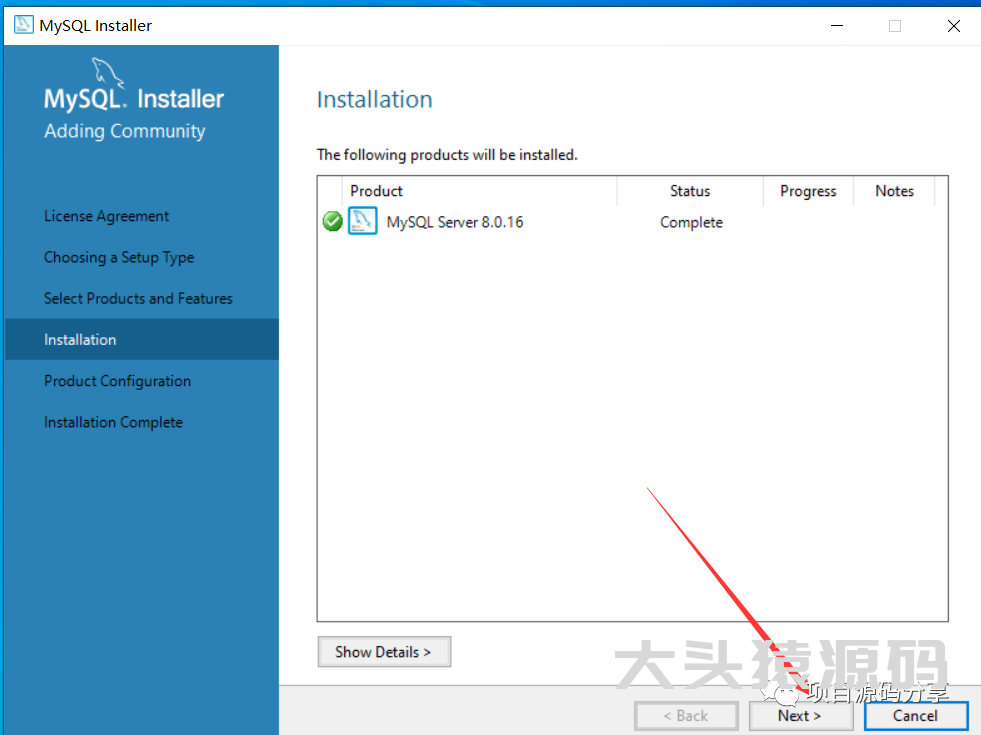Sort by the Status column header
This screenshot has height=735, width=981.
(x=690, y=191)
